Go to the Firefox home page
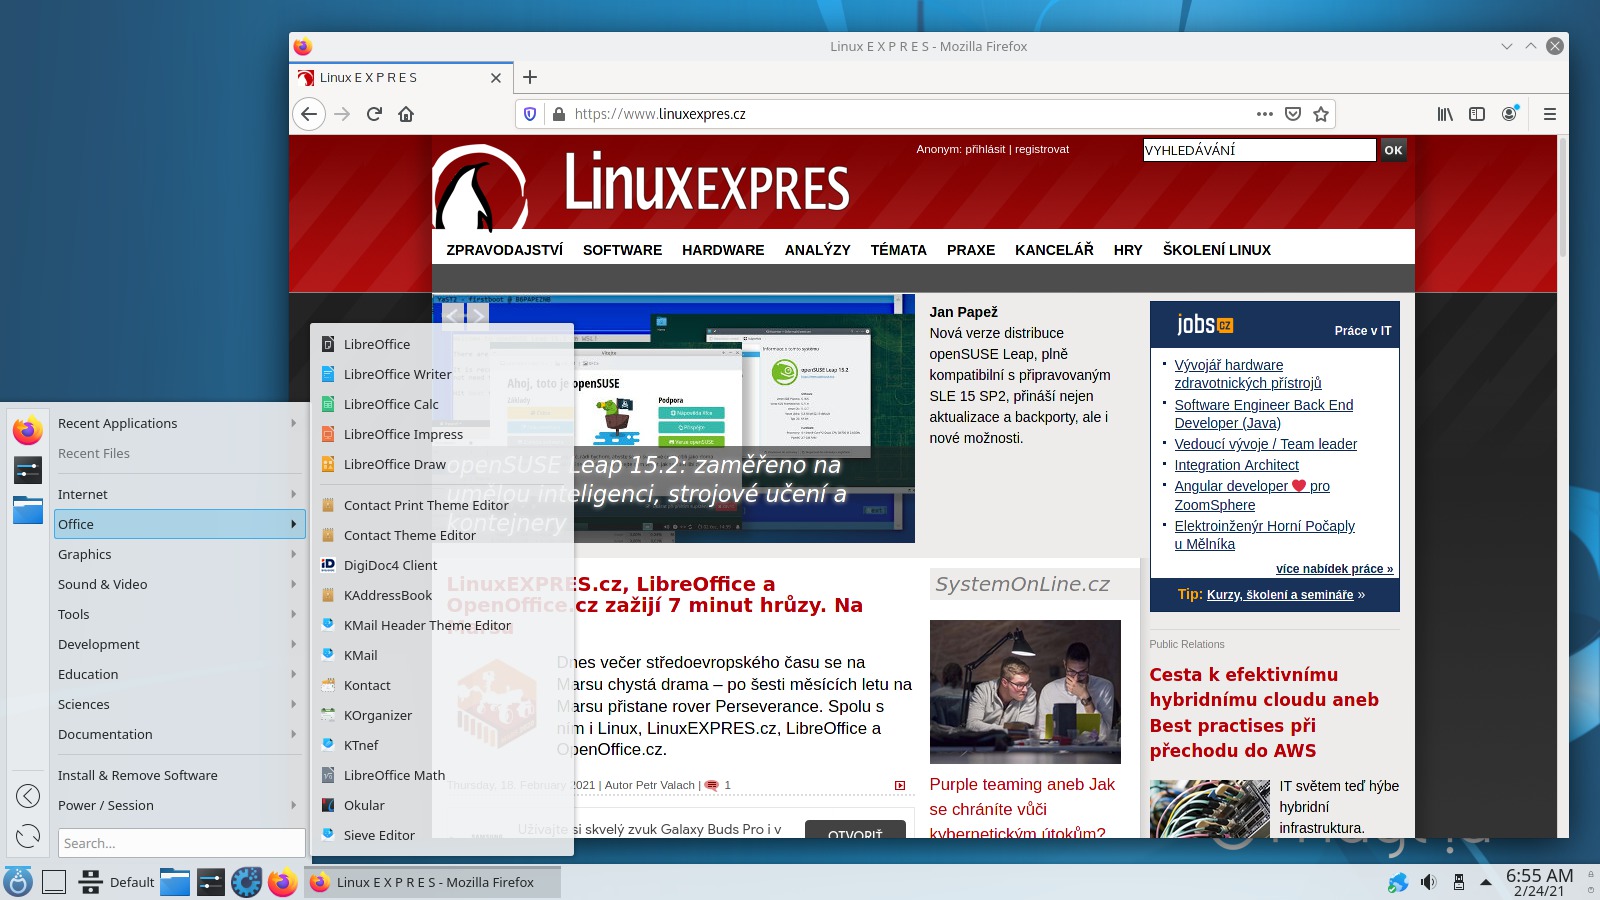The height and width of the screenshot is (900, 1600). [406, 114]
